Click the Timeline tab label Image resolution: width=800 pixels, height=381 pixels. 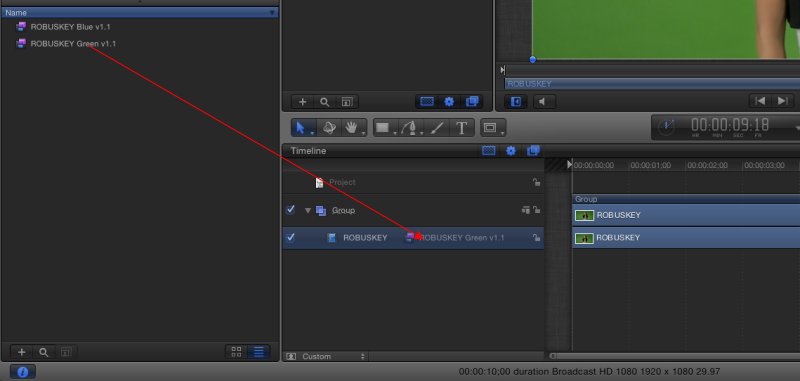pyautogui.click(x=308, y=151)
